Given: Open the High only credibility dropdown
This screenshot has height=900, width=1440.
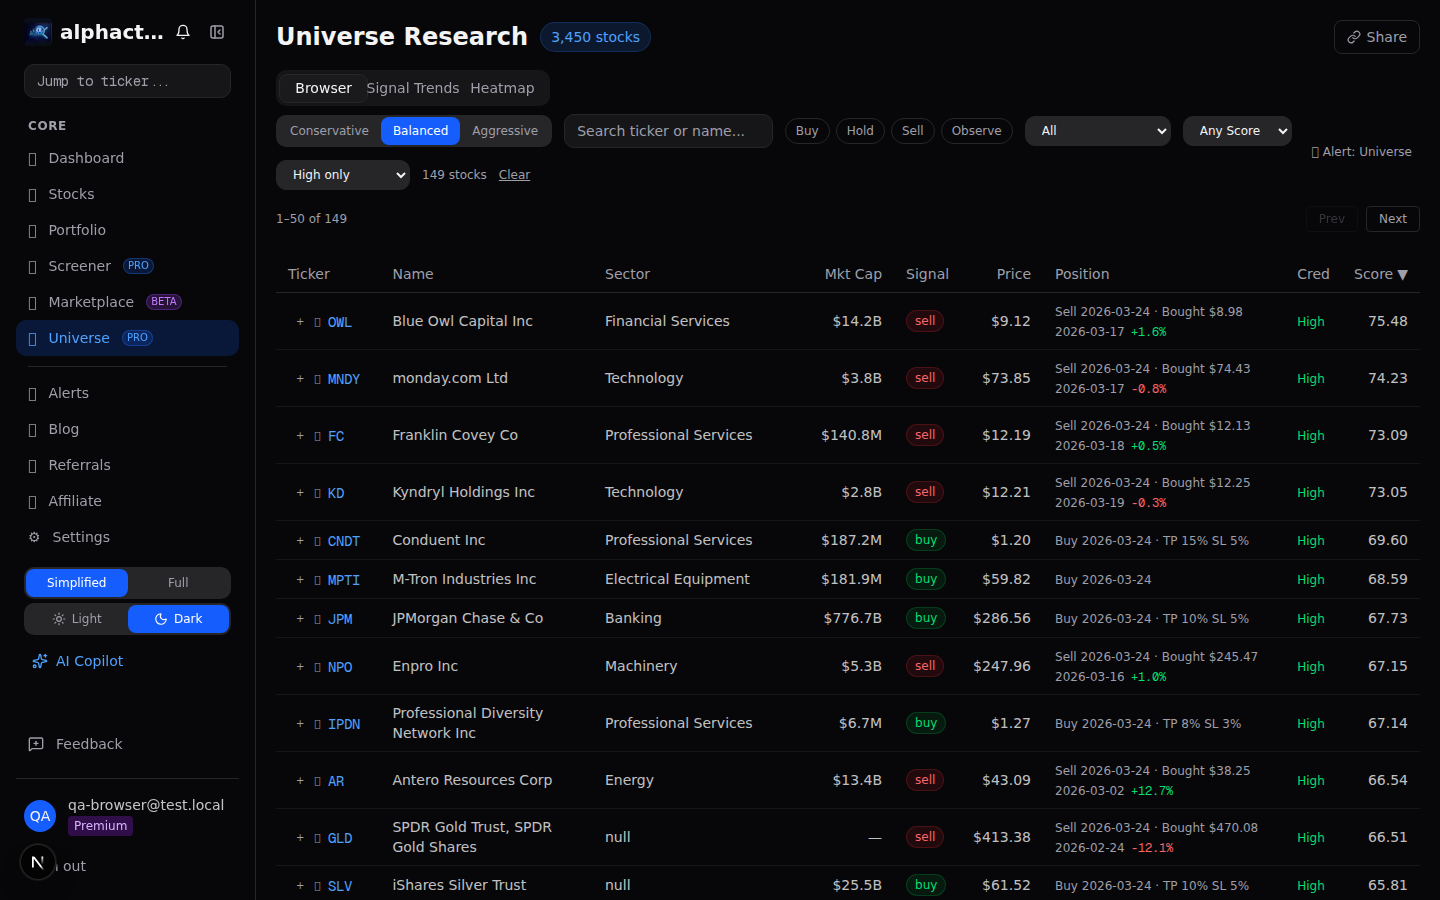Looking at the screenshot, I should coord(342,174).
